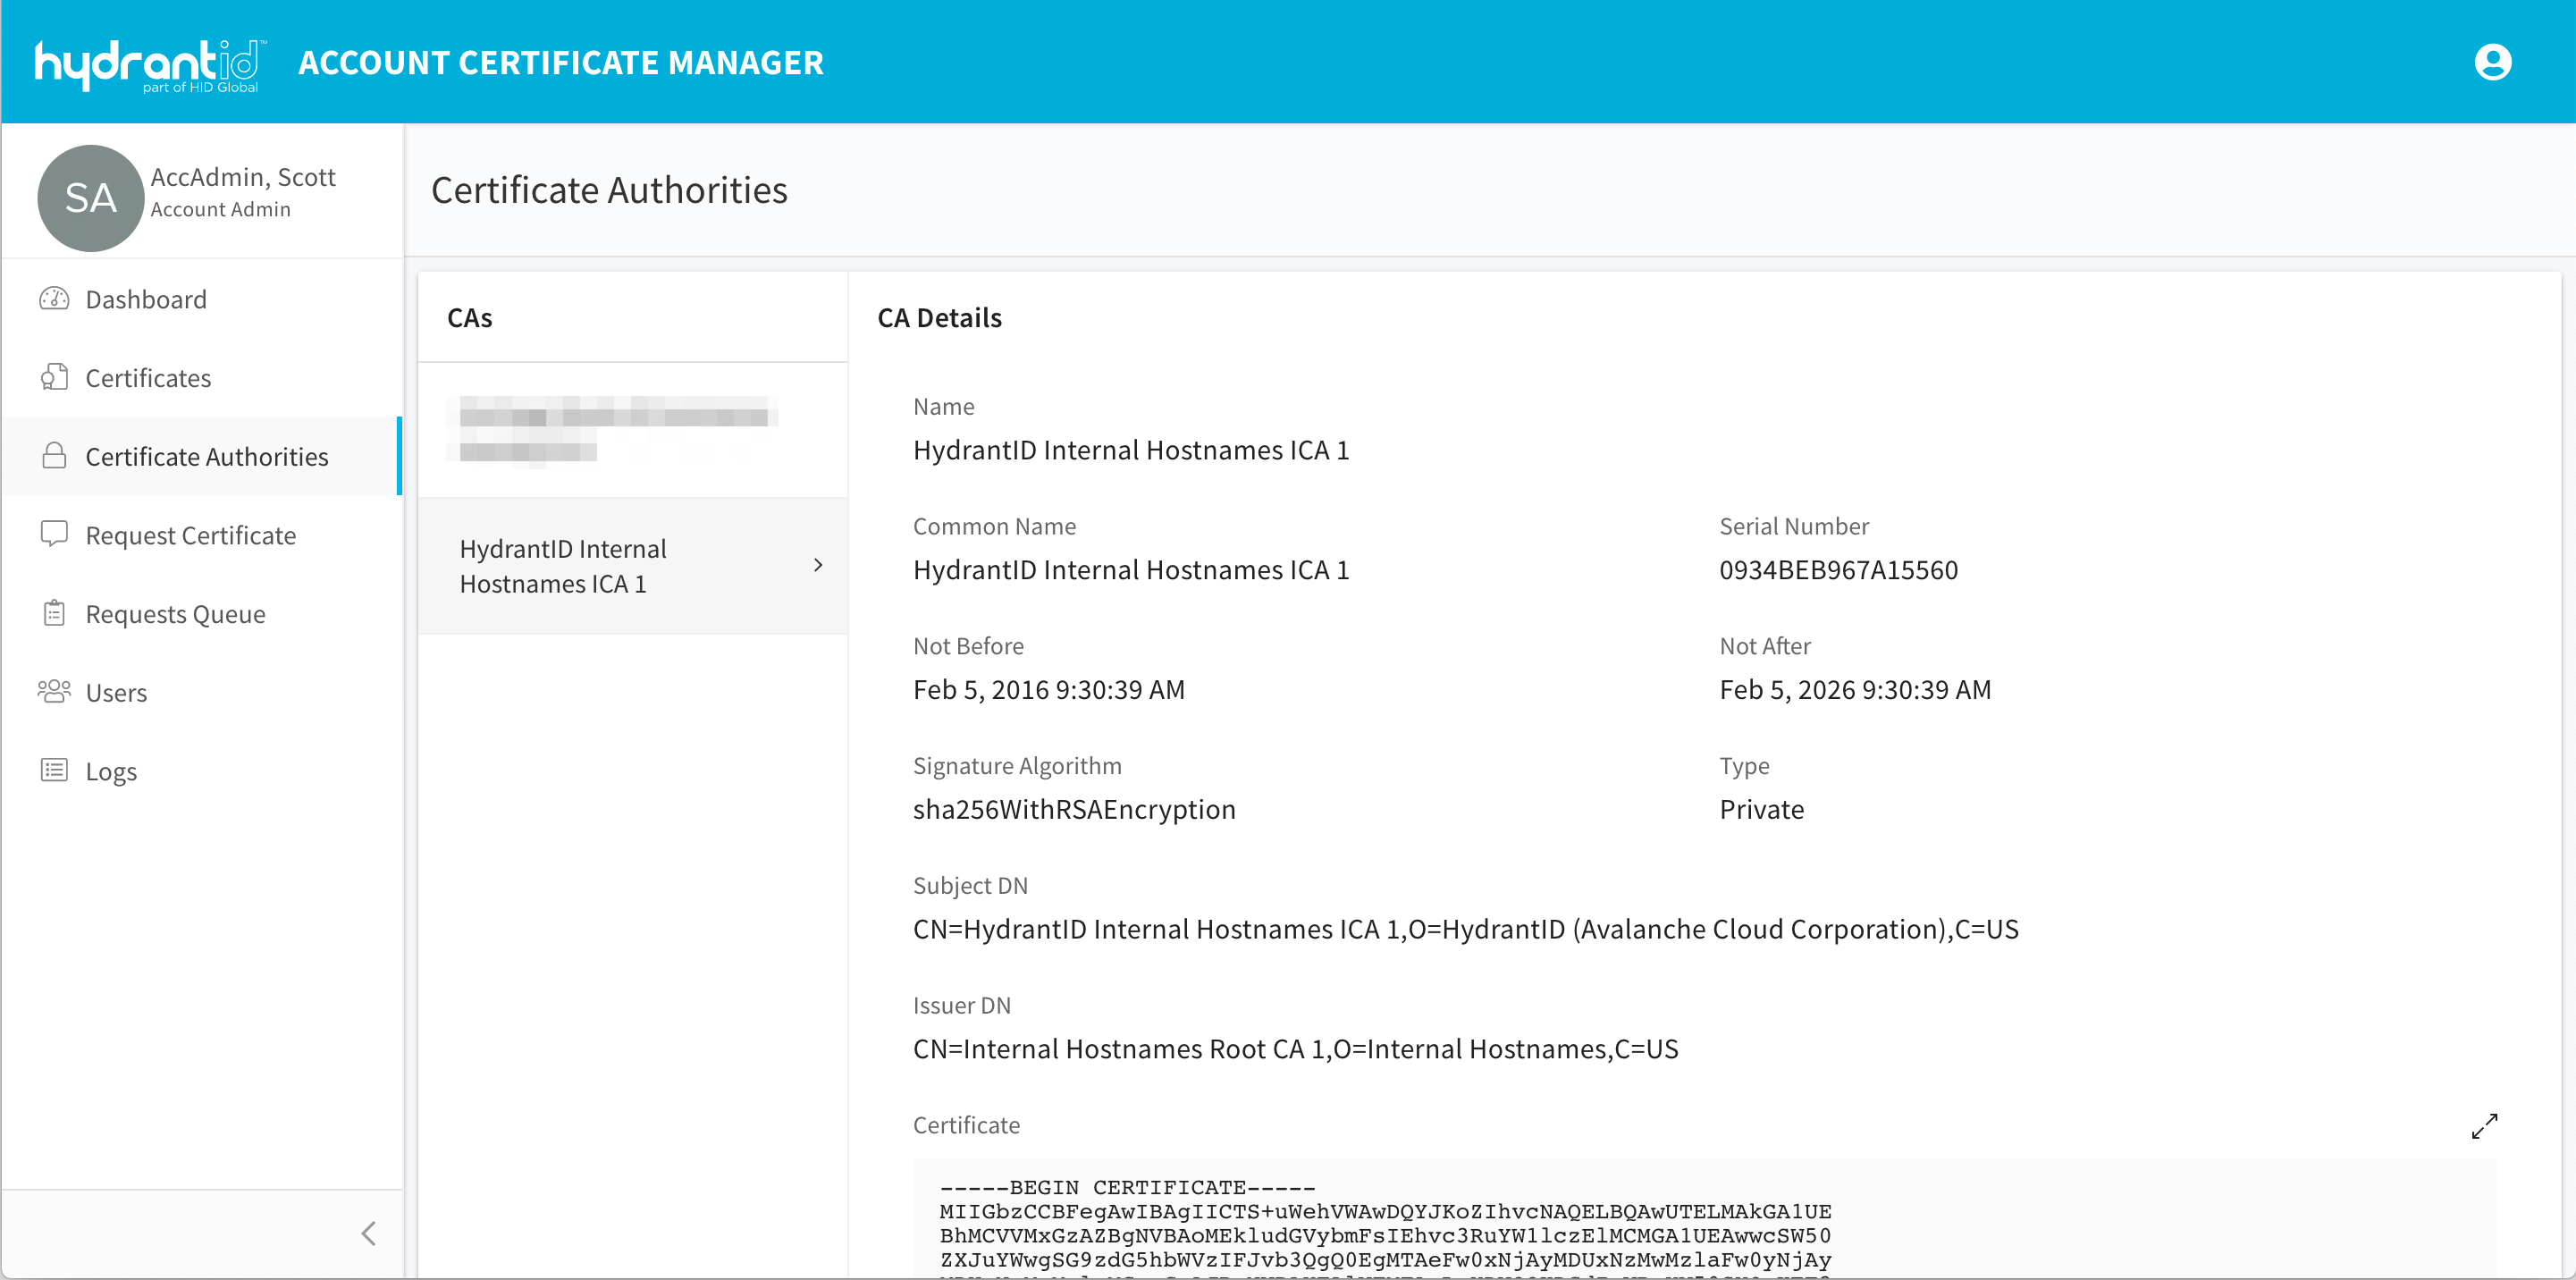Go to Request Certificate page
Image resolution: width=2576 pixels, height=1280 pixels.
click(202, 534)
